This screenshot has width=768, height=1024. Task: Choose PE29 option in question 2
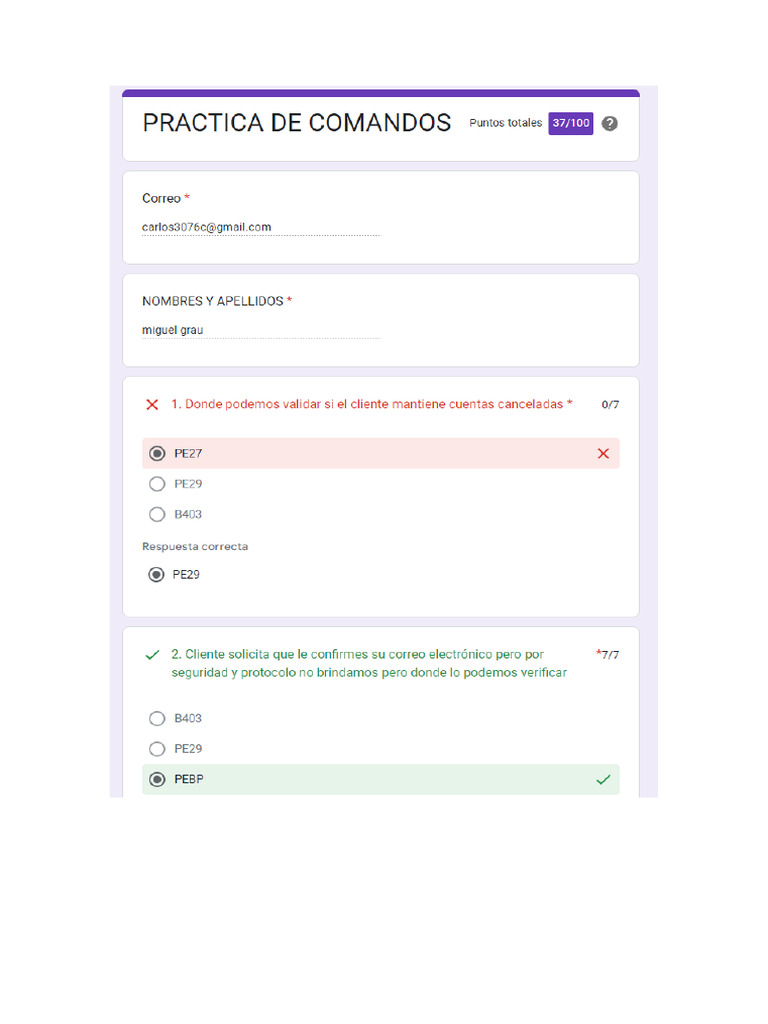[x=157, y=749]
